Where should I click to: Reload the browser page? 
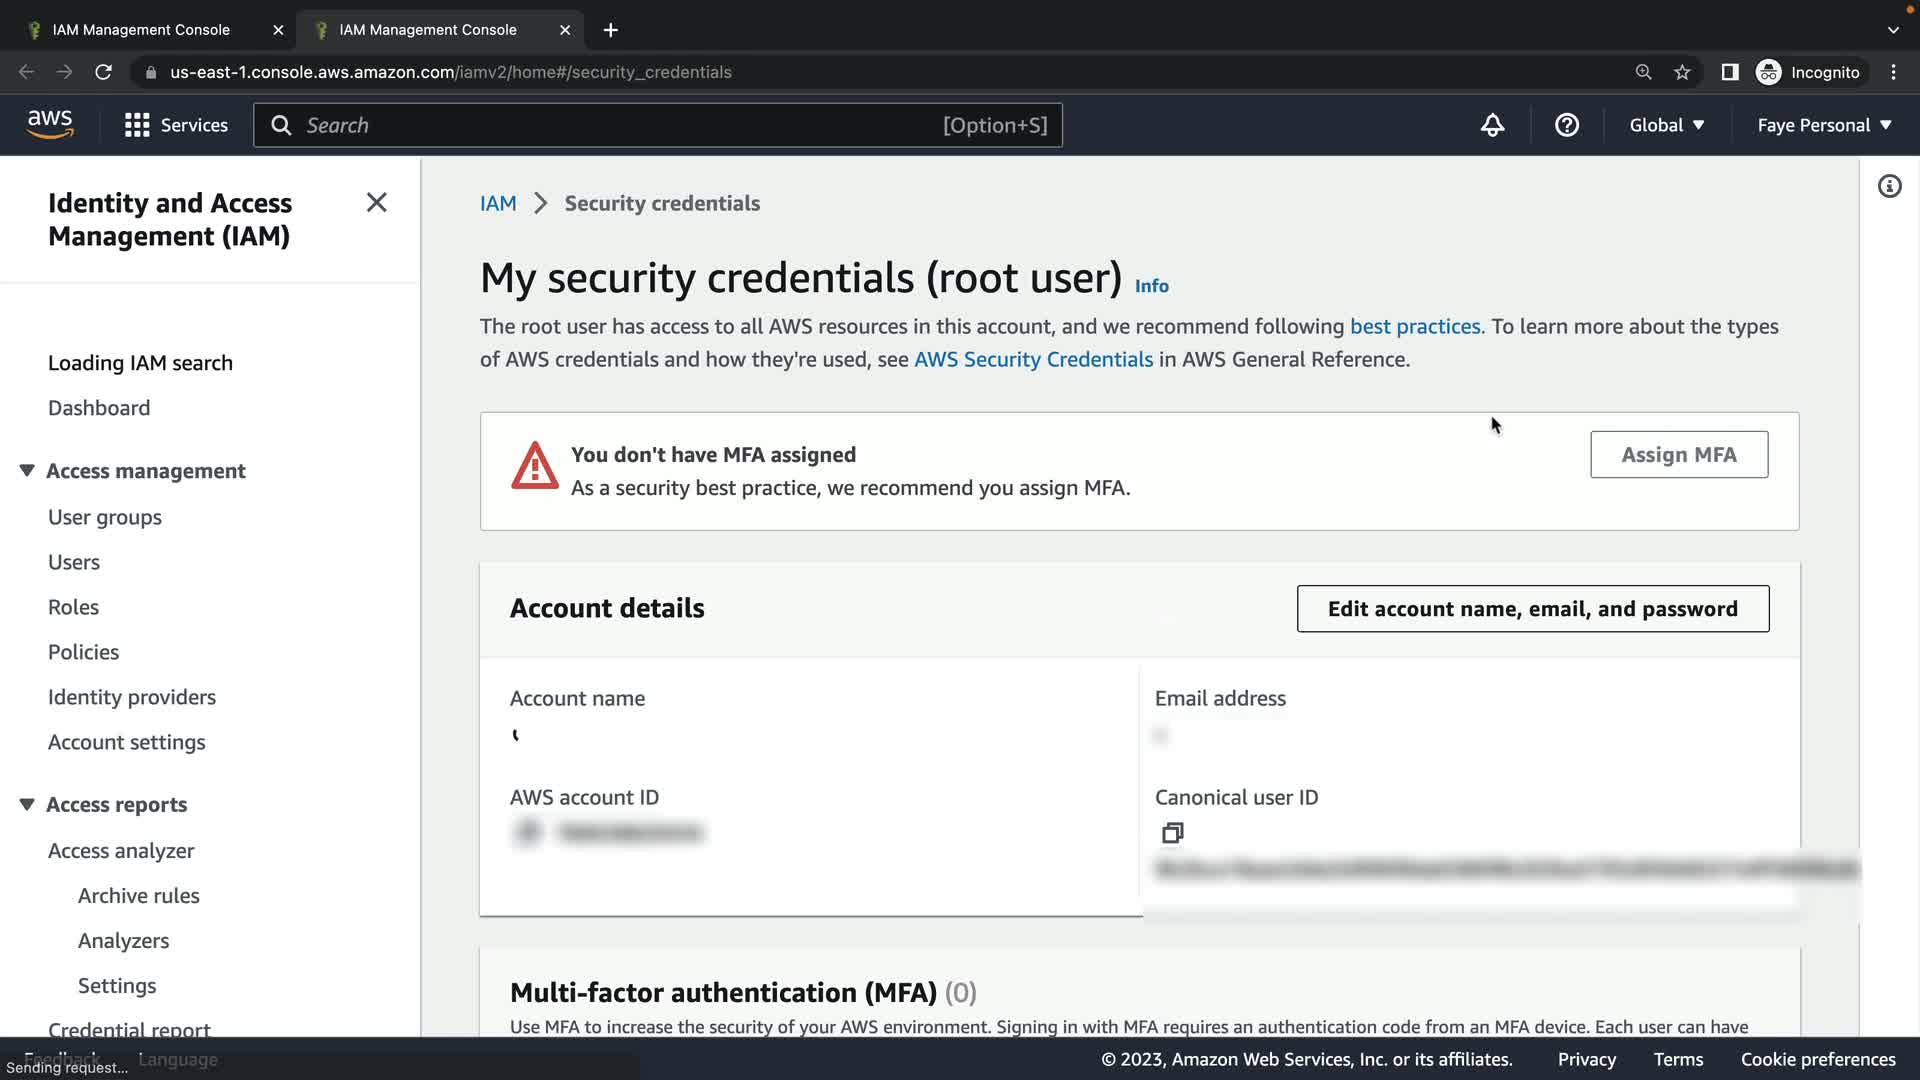103,72
